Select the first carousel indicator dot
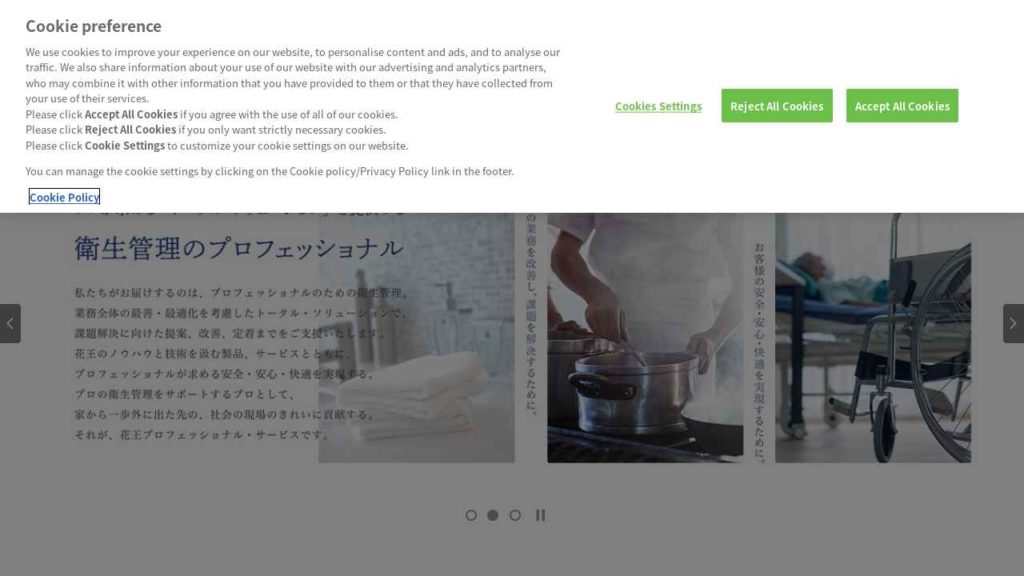Image resolution: width=1024 pixels, height=576 pixels. (x=471, y=515)
